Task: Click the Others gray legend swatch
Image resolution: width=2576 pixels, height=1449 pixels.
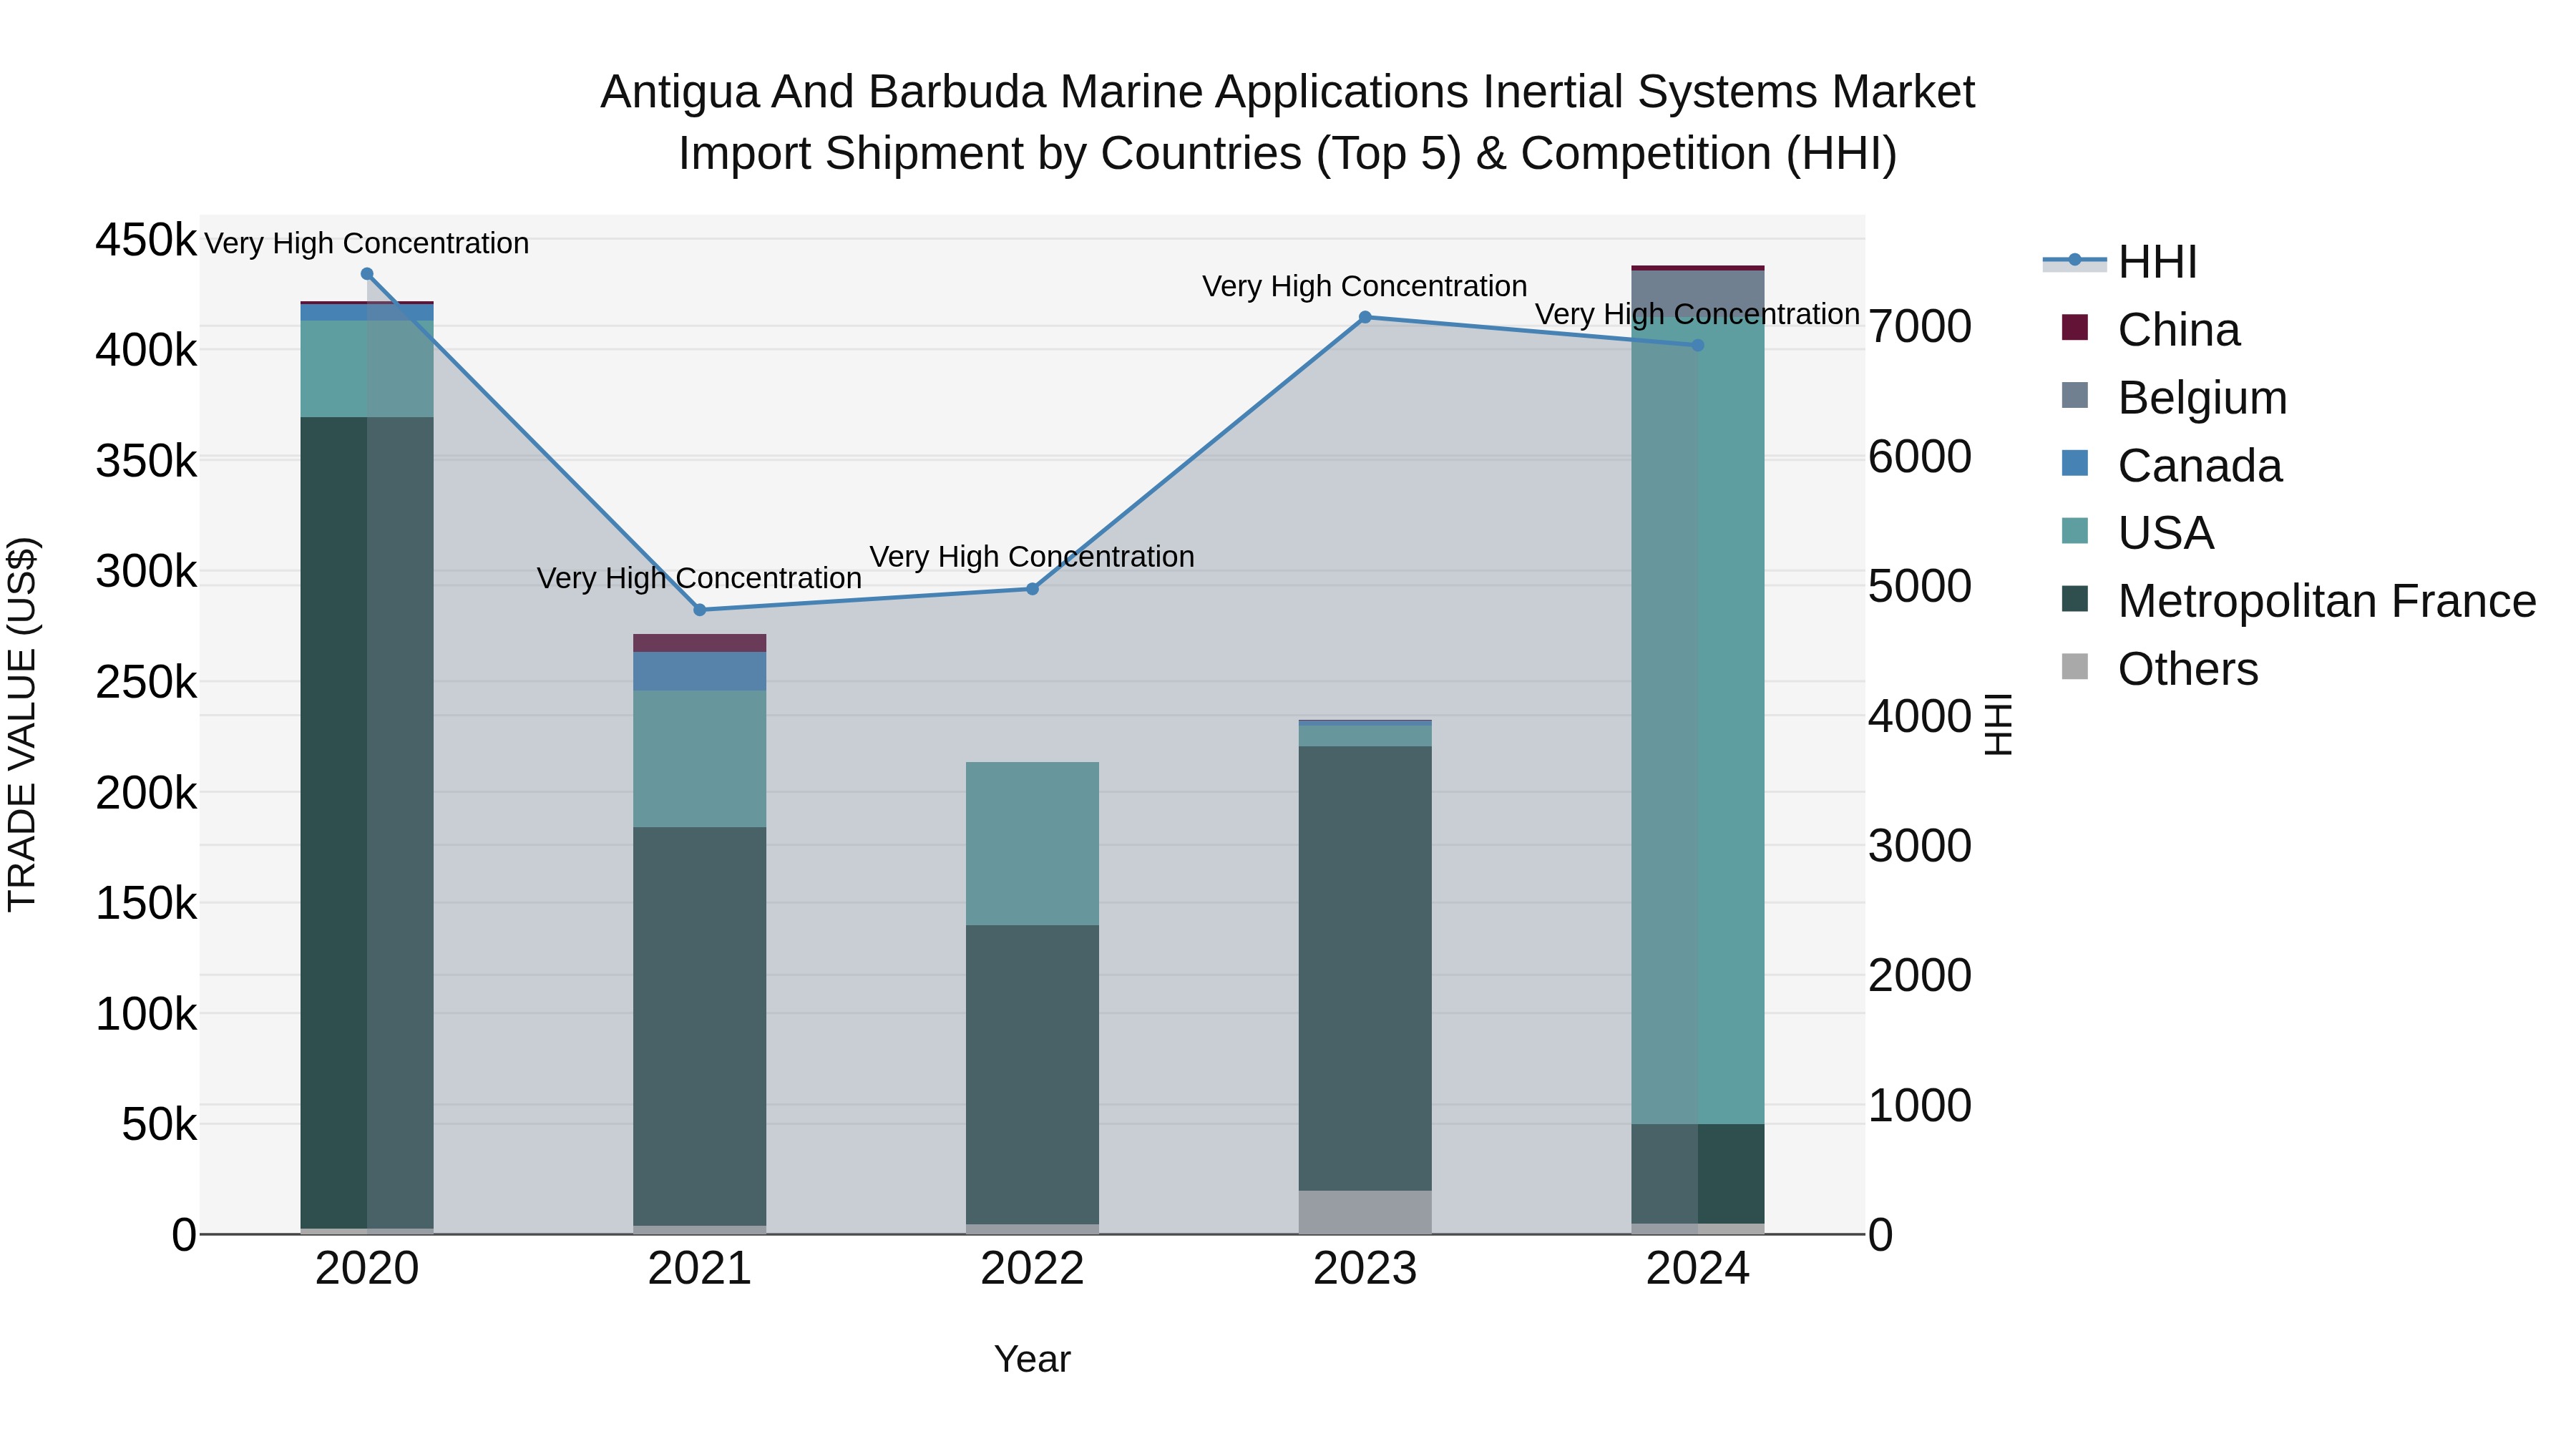Action: tap(2075, 666)
